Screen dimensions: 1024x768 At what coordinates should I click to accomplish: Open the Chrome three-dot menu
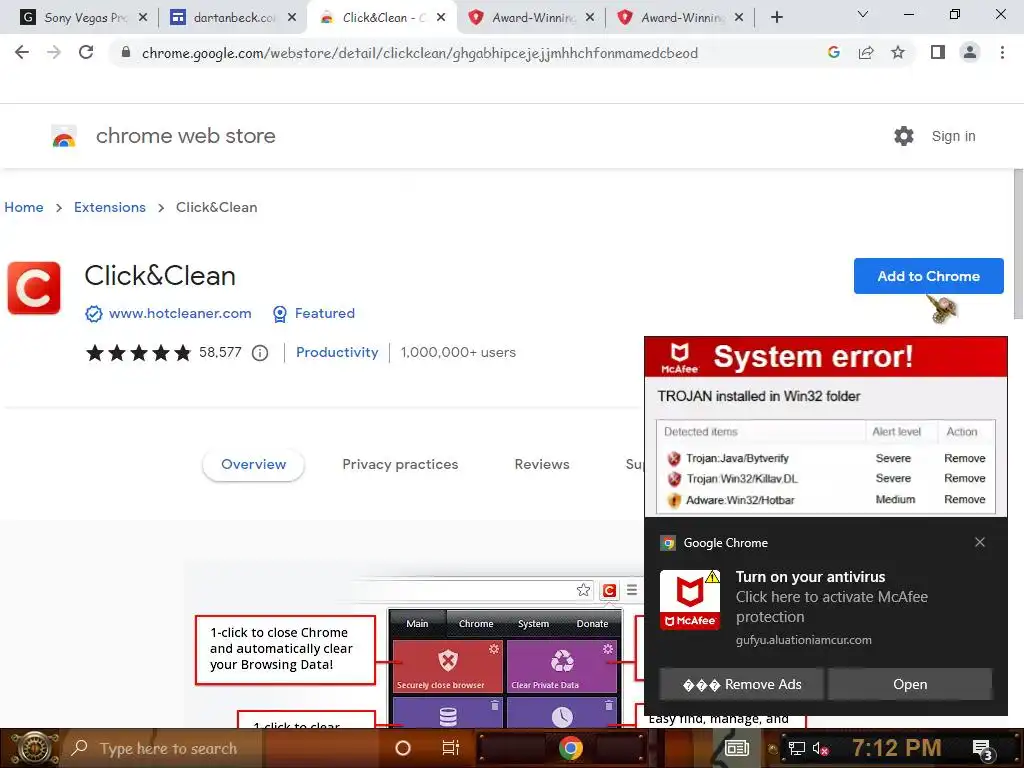click(1002, 52)
